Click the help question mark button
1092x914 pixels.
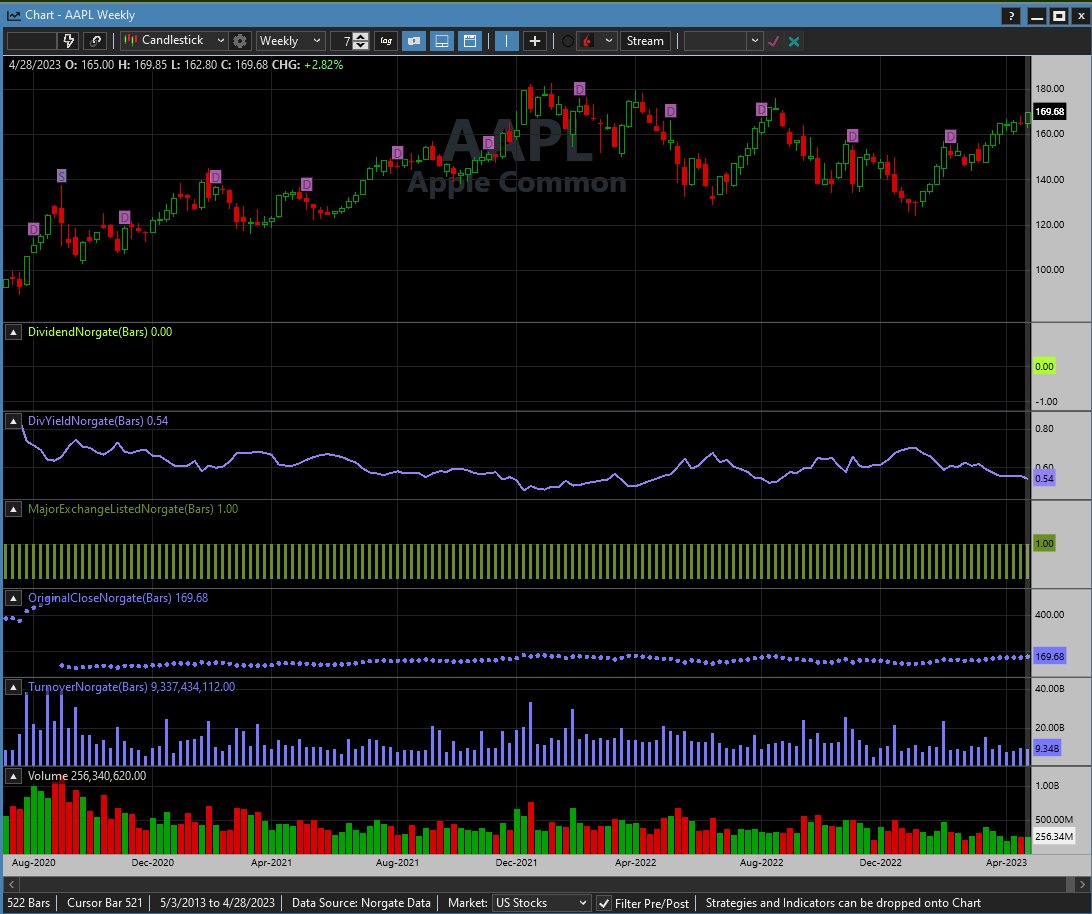(1011, 15)
